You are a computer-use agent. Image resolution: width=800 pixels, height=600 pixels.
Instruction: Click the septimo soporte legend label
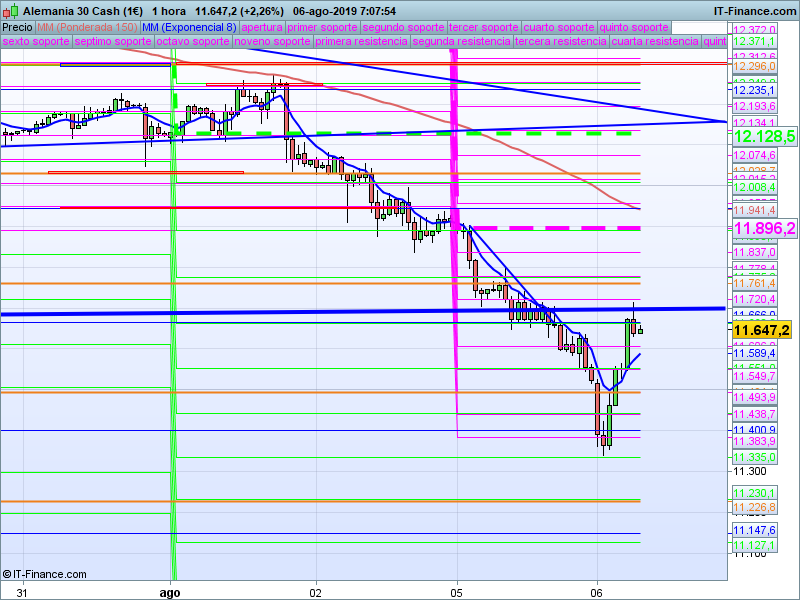click(113, 41)
